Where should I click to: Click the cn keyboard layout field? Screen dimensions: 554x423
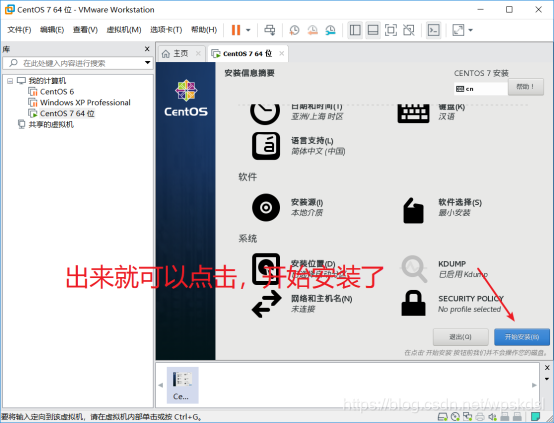coord(481,89)
